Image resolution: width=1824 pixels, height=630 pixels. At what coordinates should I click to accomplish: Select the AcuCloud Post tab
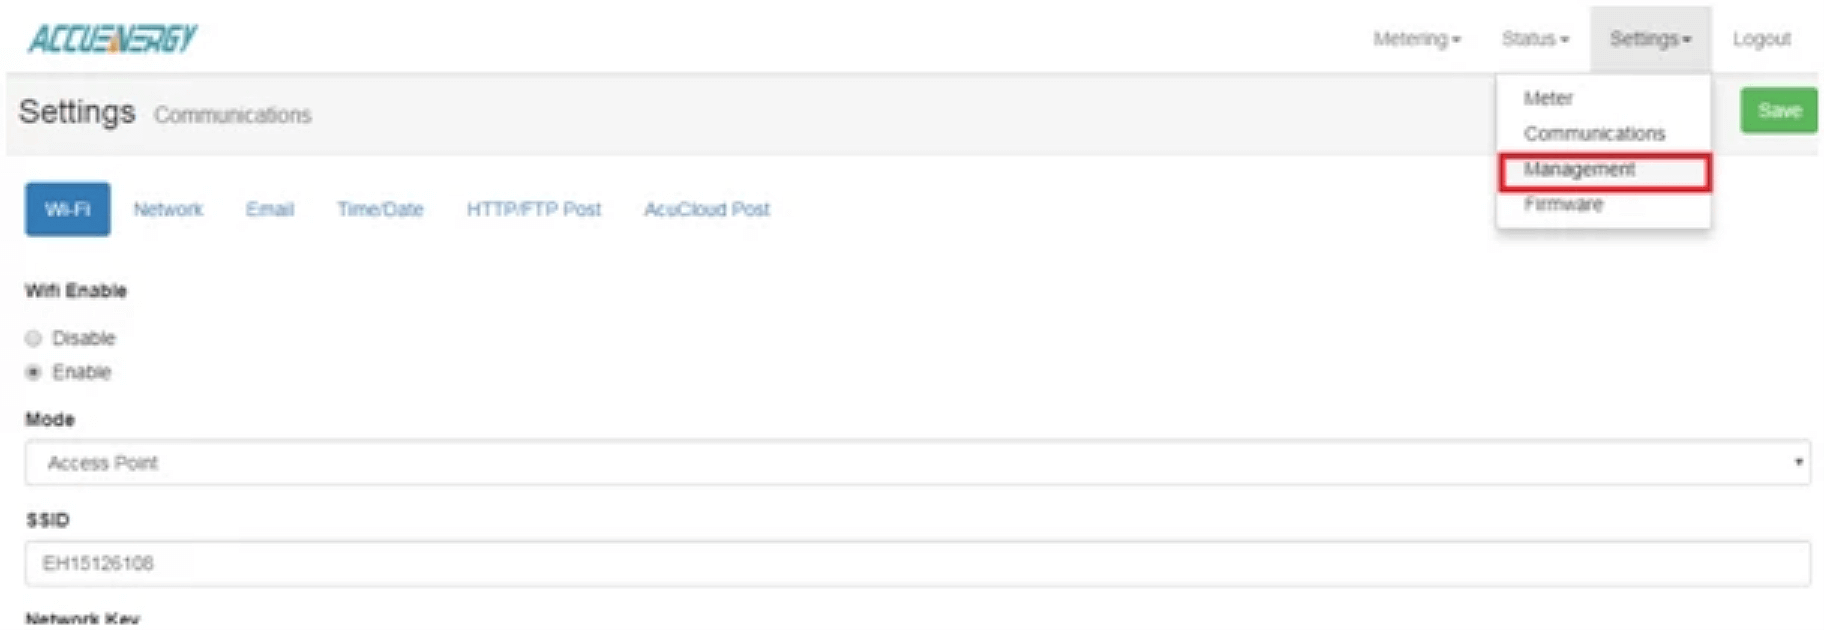pyautogui.click(x=707, y=209)
